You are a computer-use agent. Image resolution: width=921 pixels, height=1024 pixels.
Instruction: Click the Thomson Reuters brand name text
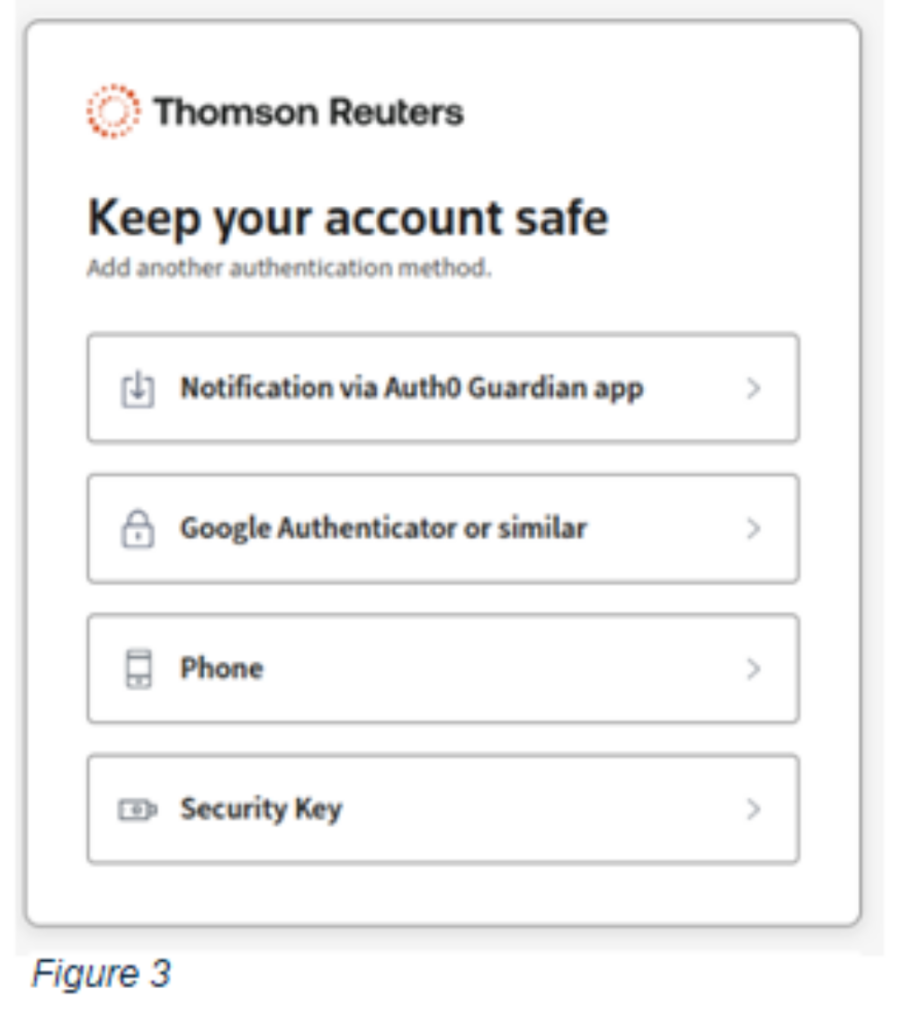pos(308,112)
